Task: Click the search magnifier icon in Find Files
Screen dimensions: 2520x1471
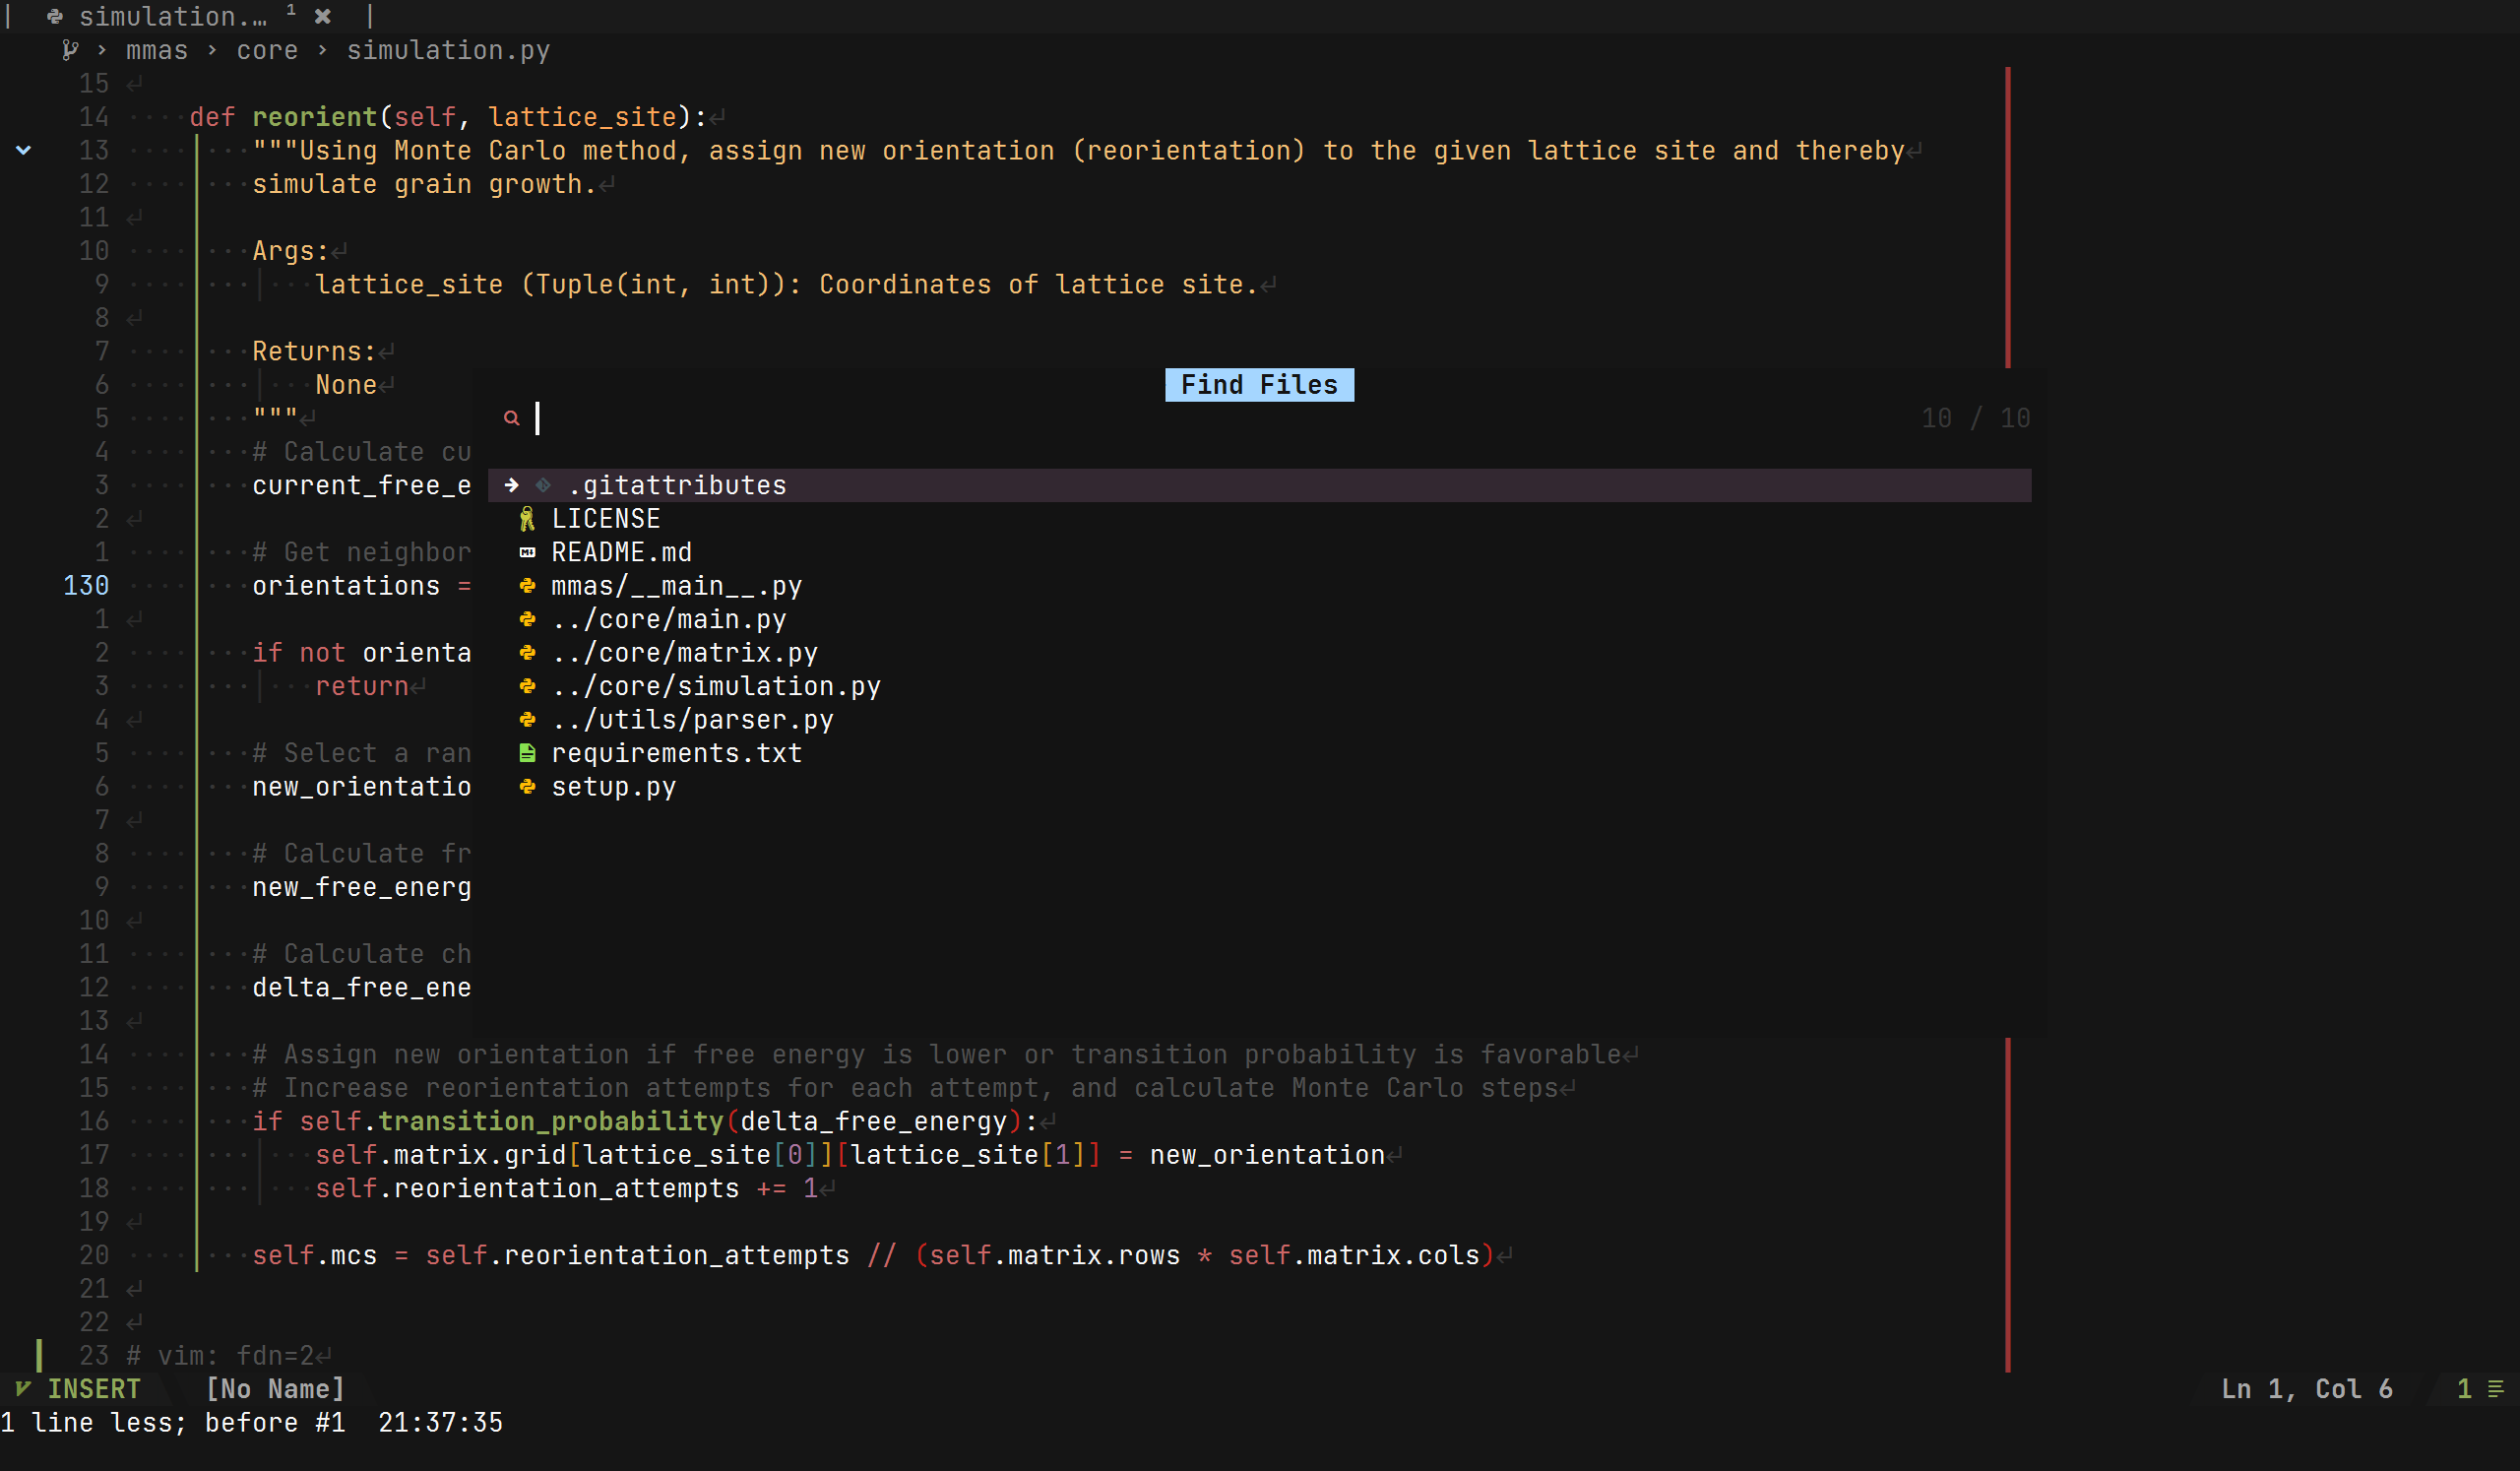Action: click(511, 418)
